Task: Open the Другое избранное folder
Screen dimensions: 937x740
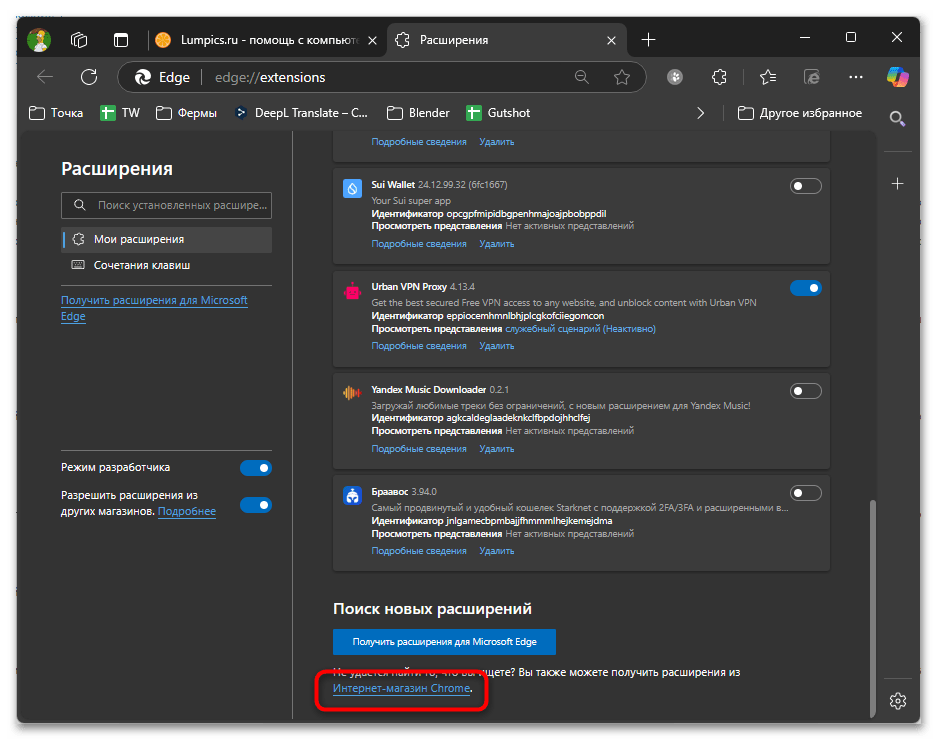Action: pyautogui.click(x=800, y=113)
